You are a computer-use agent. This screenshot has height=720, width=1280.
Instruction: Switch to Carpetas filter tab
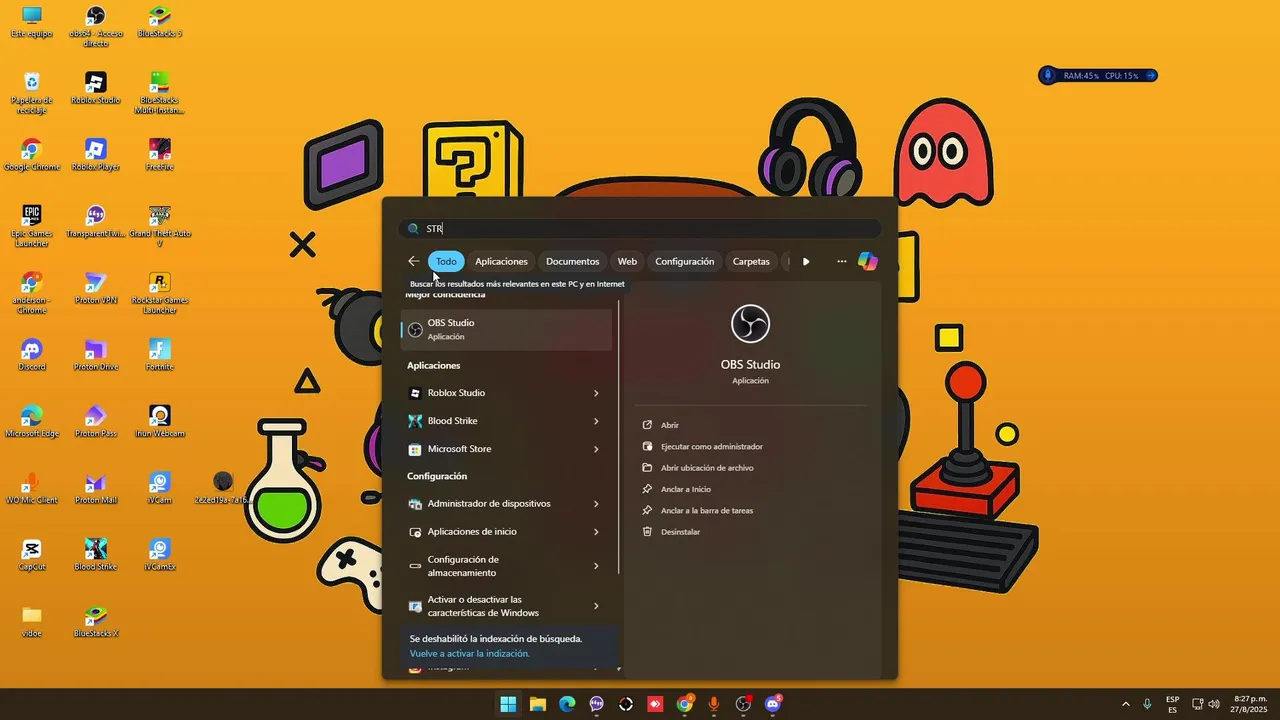point(751,261)
